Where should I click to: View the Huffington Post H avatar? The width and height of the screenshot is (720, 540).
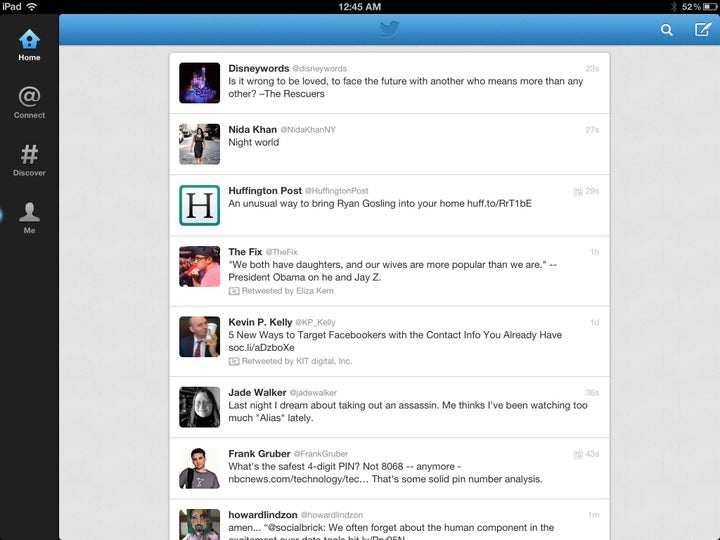199,205
